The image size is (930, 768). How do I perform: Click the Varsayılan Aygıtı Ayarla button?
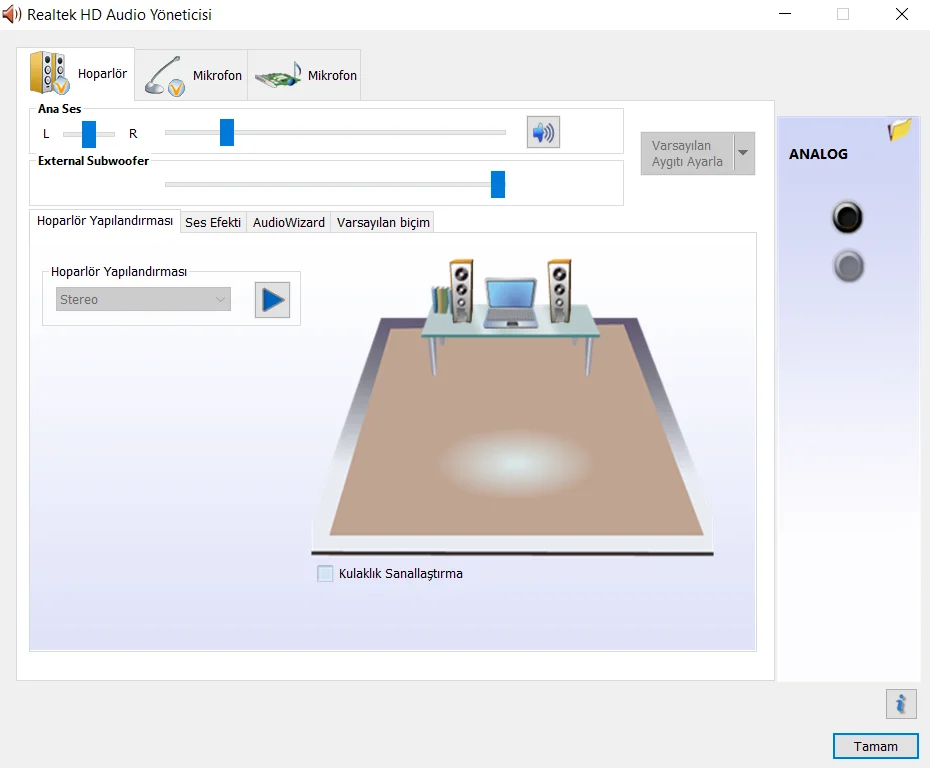687,153
